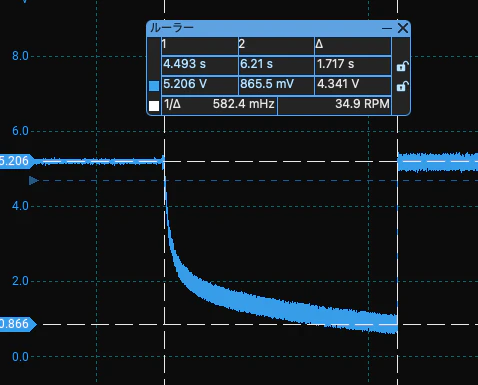Click the white 1/Δ color swatch
This screenshot has width=478, height=385.
tap(154, 106)
